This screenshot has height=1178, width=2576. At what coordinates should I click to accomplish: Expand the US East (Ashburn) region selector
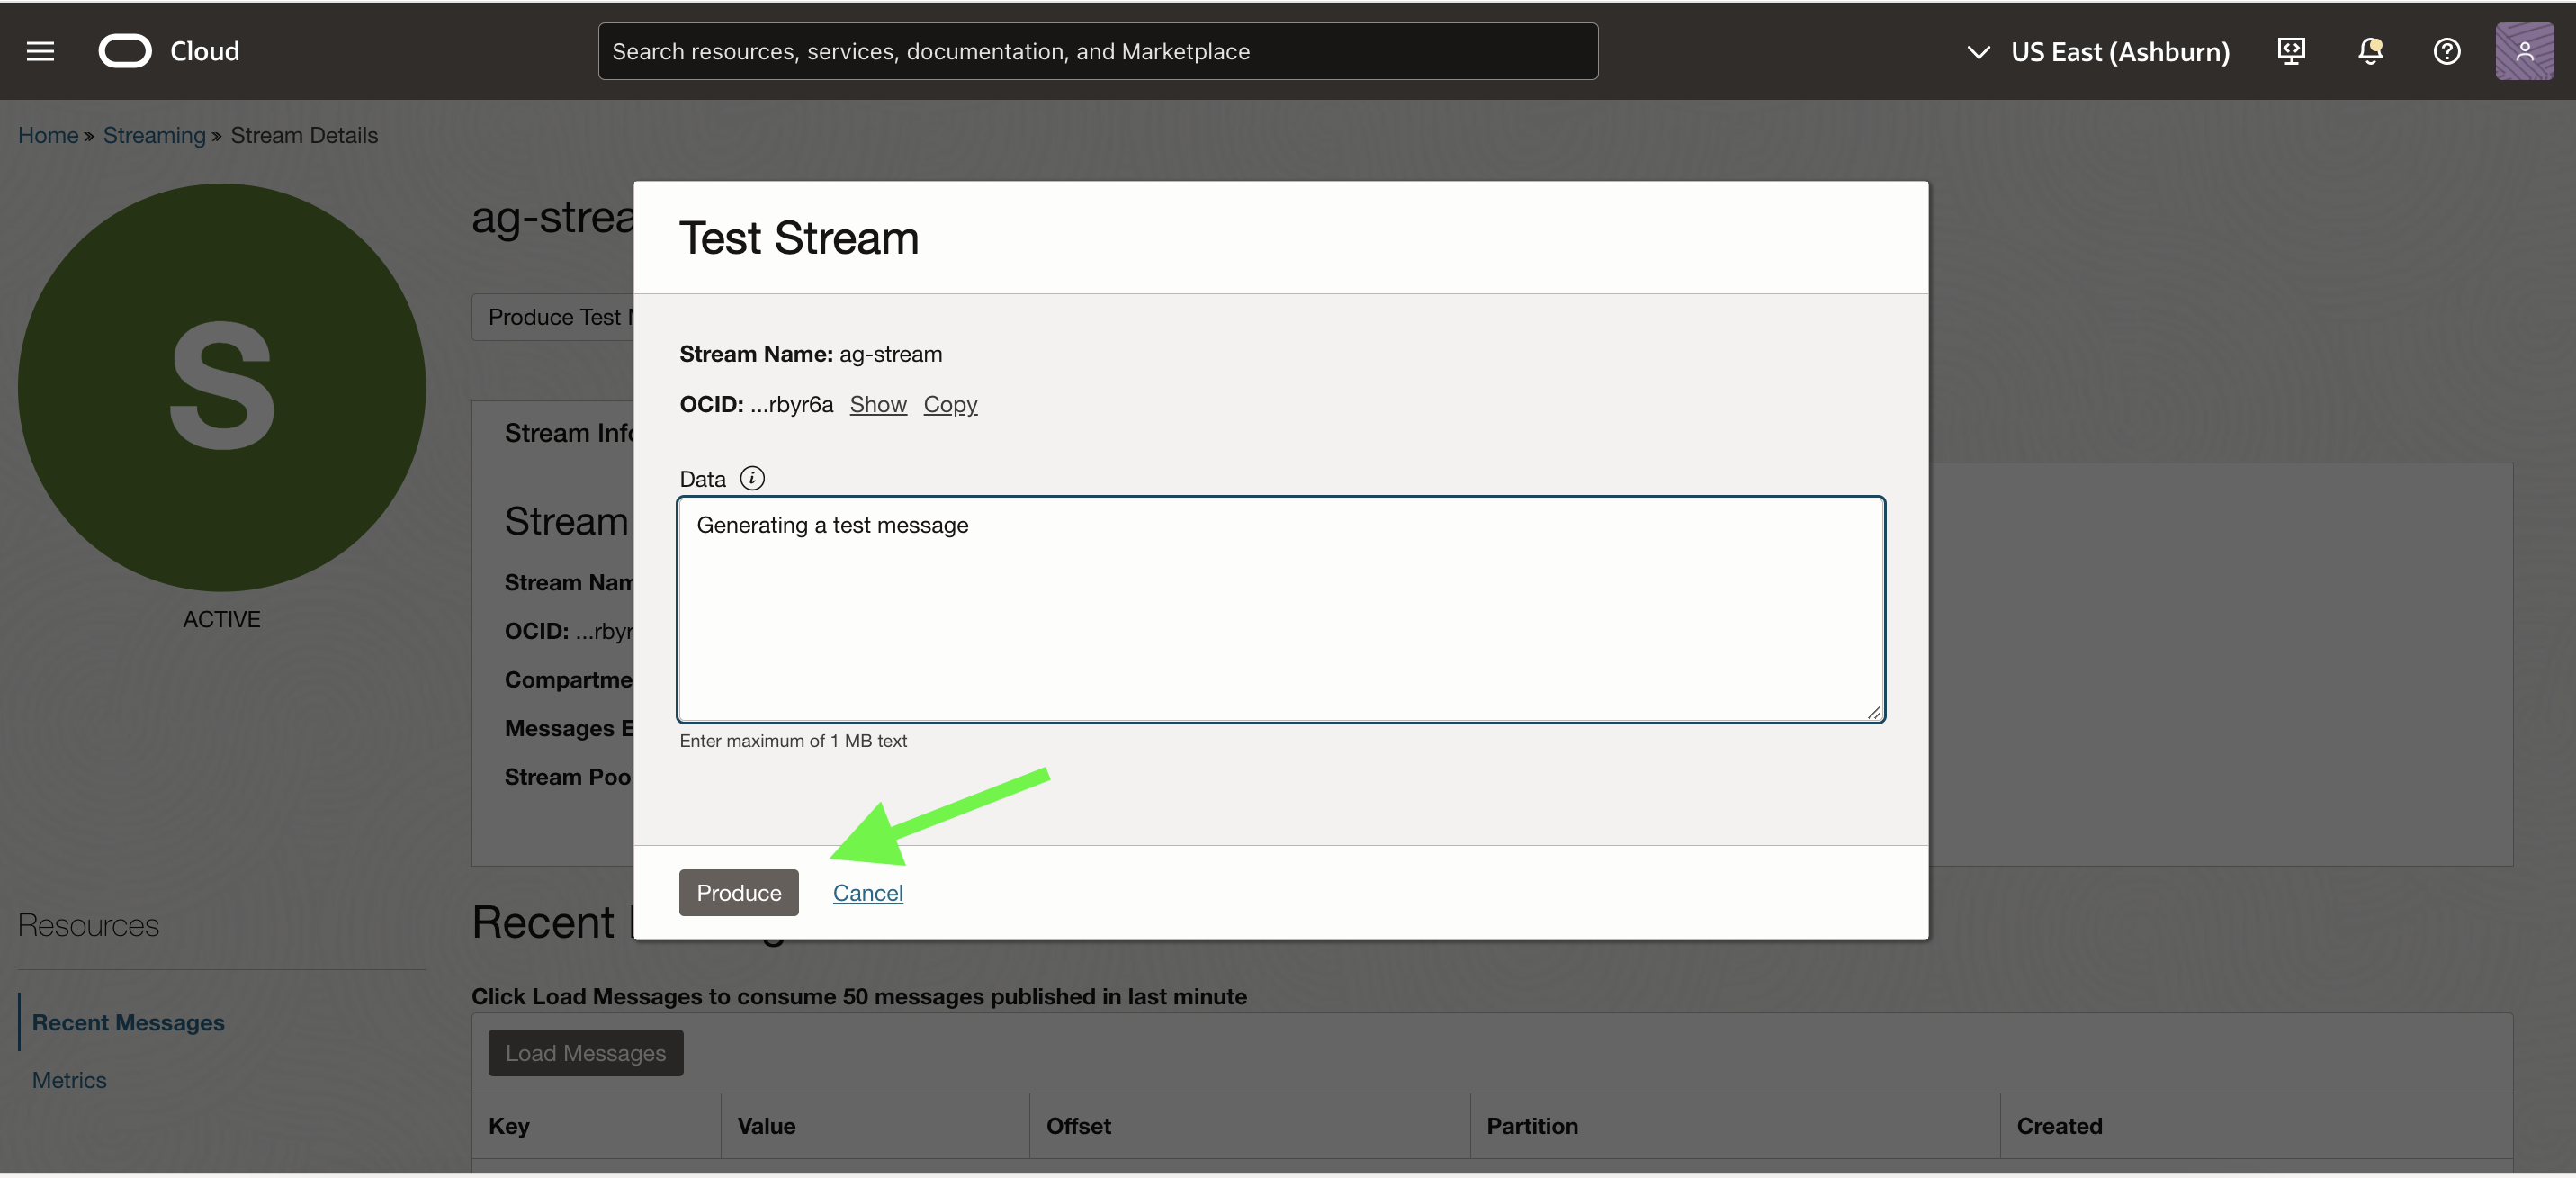(2119, 51)
